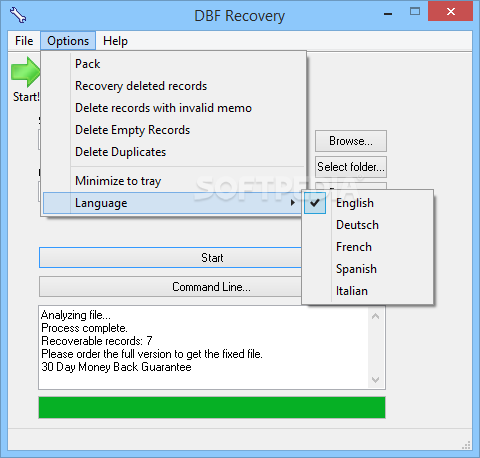Click 'Please order the full version' line
Viewport: 480px width, 458px height.
(152, 354)
